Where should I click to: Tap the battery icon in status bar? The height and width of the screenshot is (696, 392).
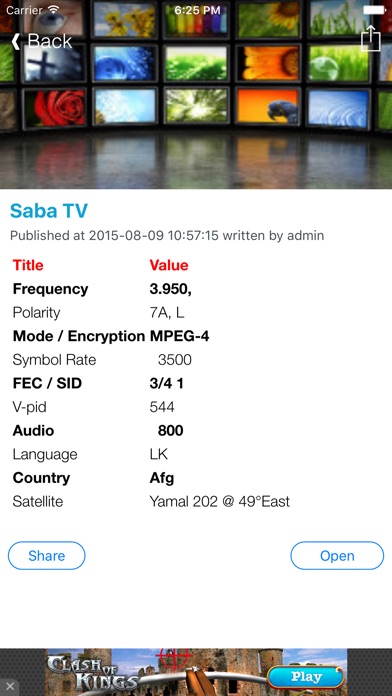[374, 10]
